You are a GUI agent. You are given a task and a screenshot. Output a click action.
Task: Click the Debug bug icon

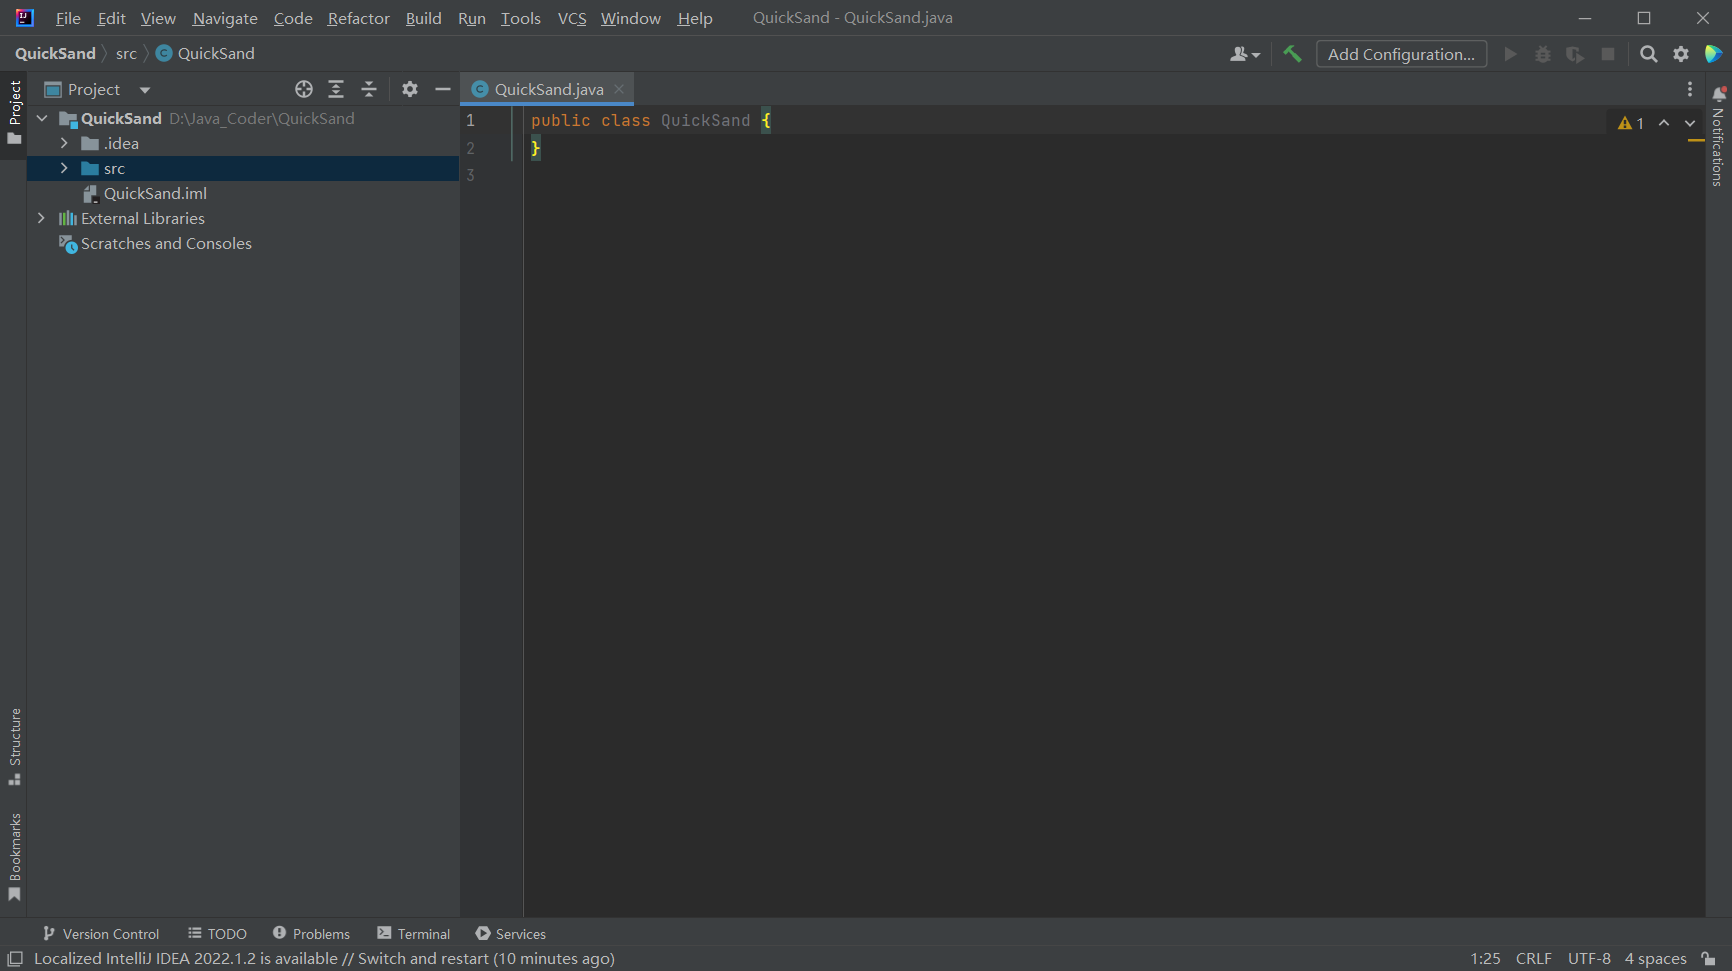tap(1543, 54)
